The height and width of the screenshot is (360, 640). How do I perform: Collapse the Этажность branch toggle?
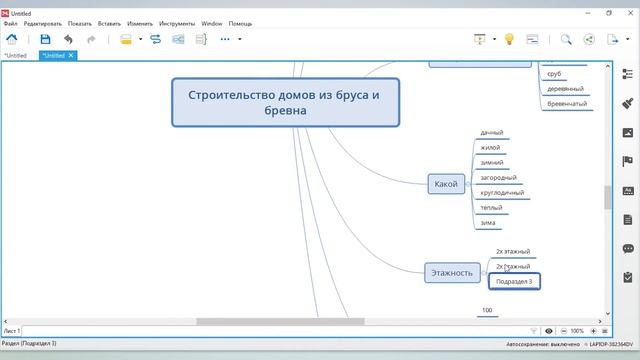tap(484, 273)
